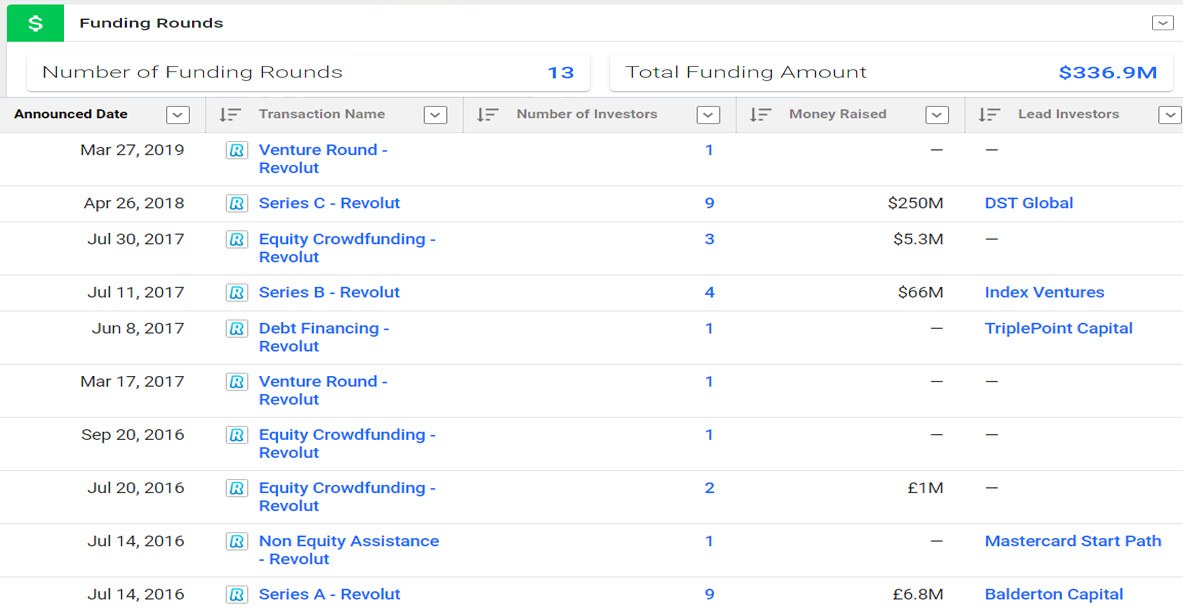Viewport: 1183px width, 609px height.
Task: Click the green Funding Rounds dollar icon
Action: click(35, 22)
